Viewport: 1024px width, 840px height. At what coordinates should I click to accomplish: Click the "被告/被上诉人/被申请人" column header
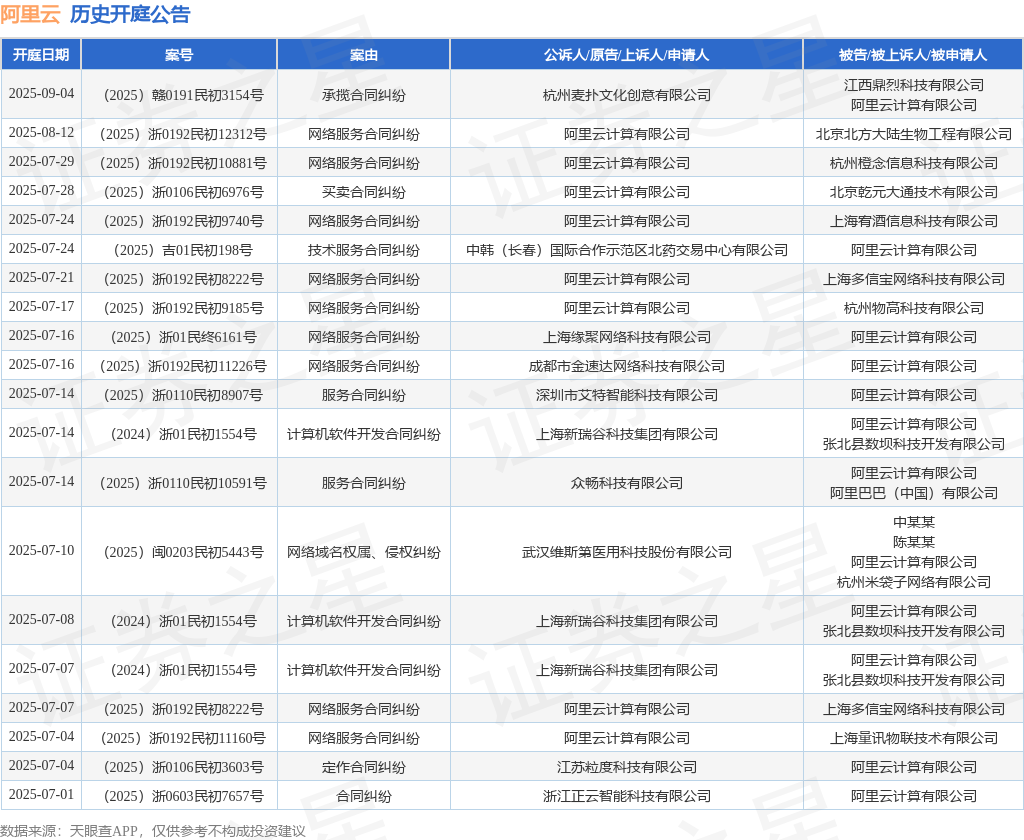[x=913, y=55]
